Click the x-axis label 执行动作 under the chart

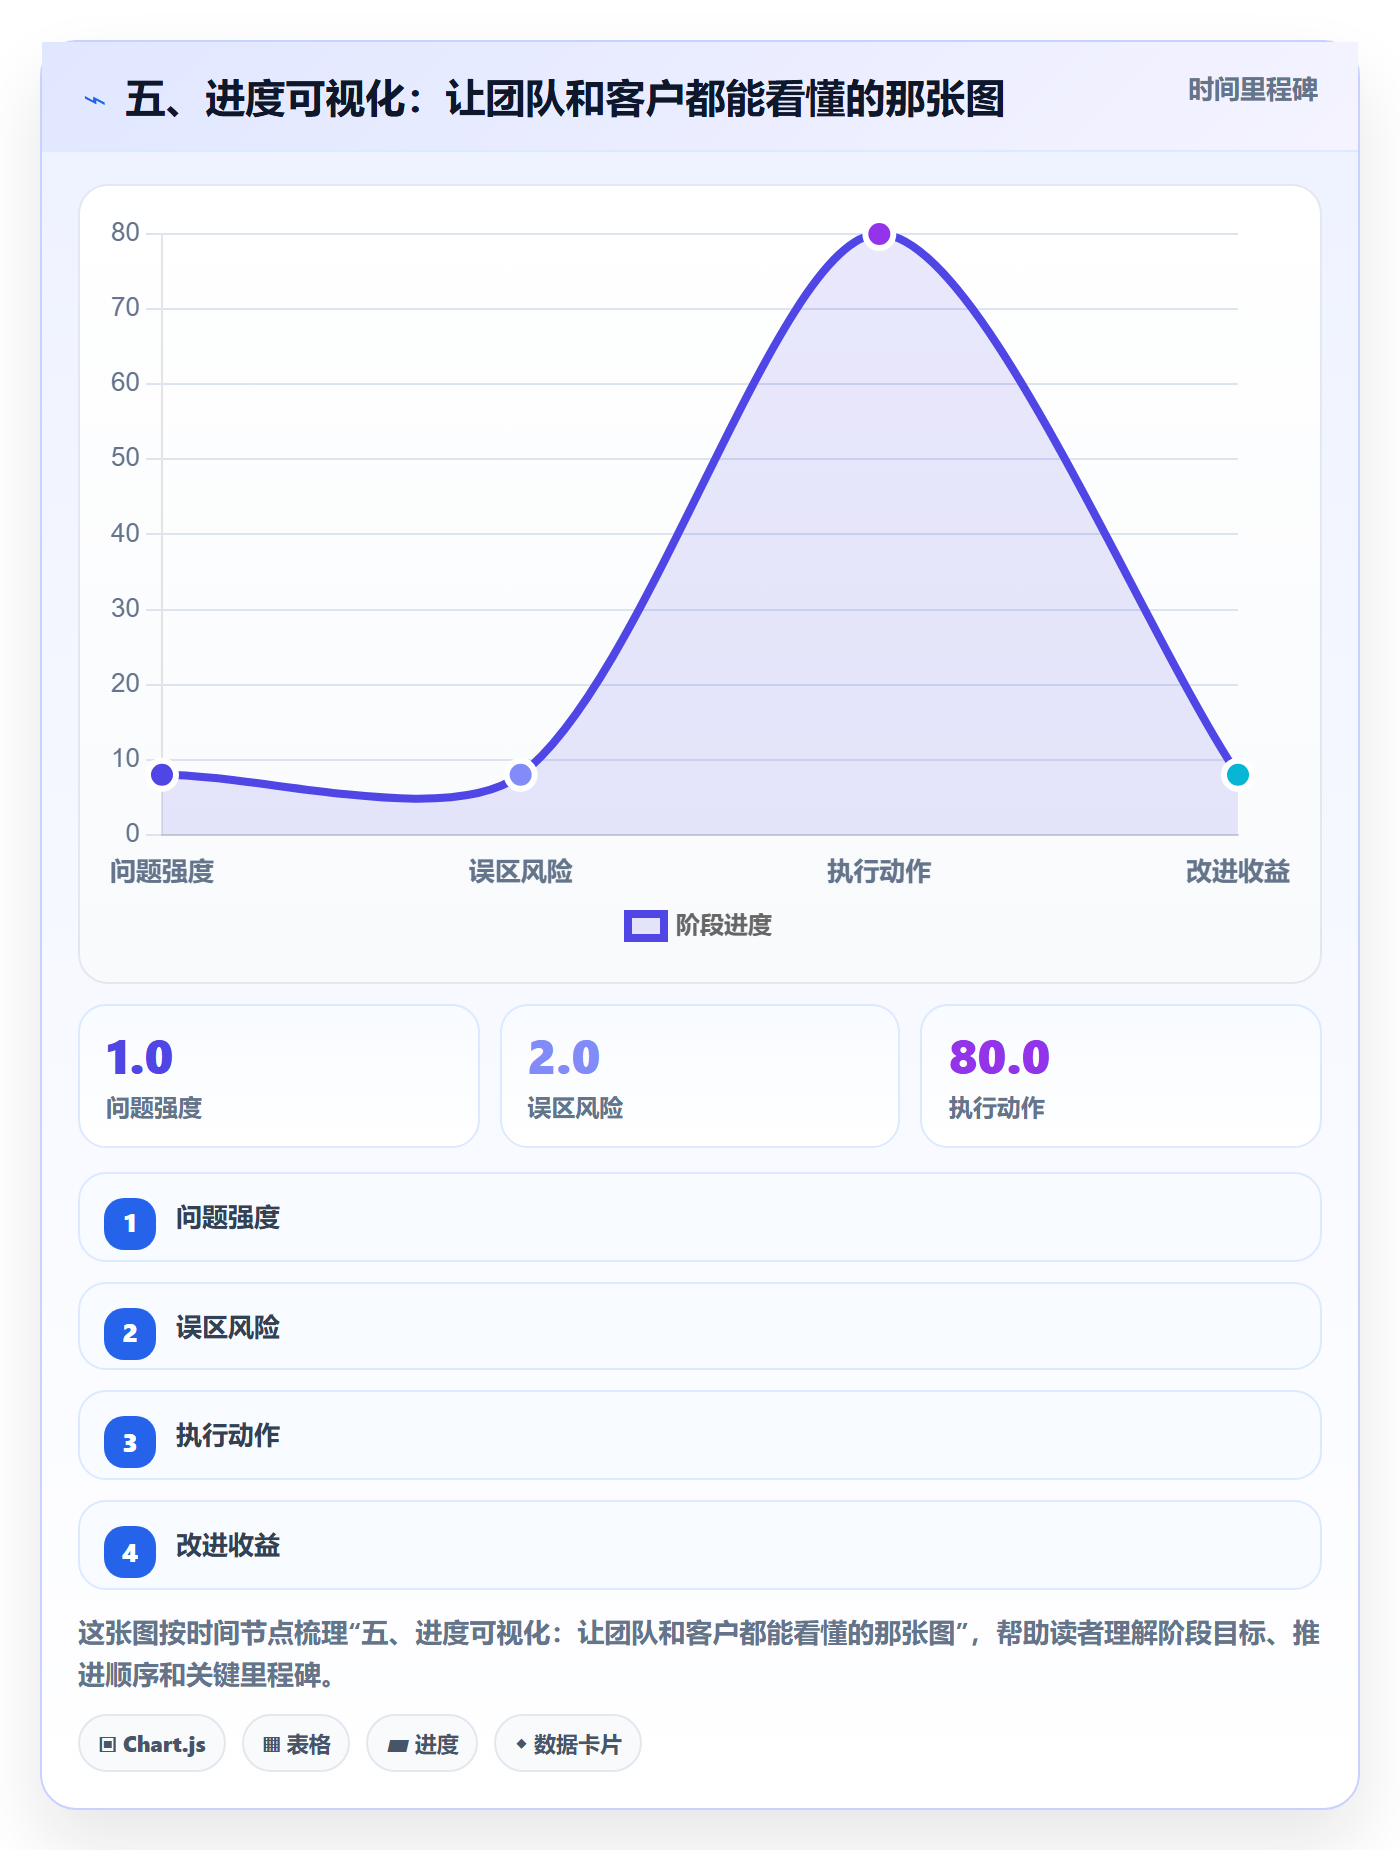(x=879, y=872)
